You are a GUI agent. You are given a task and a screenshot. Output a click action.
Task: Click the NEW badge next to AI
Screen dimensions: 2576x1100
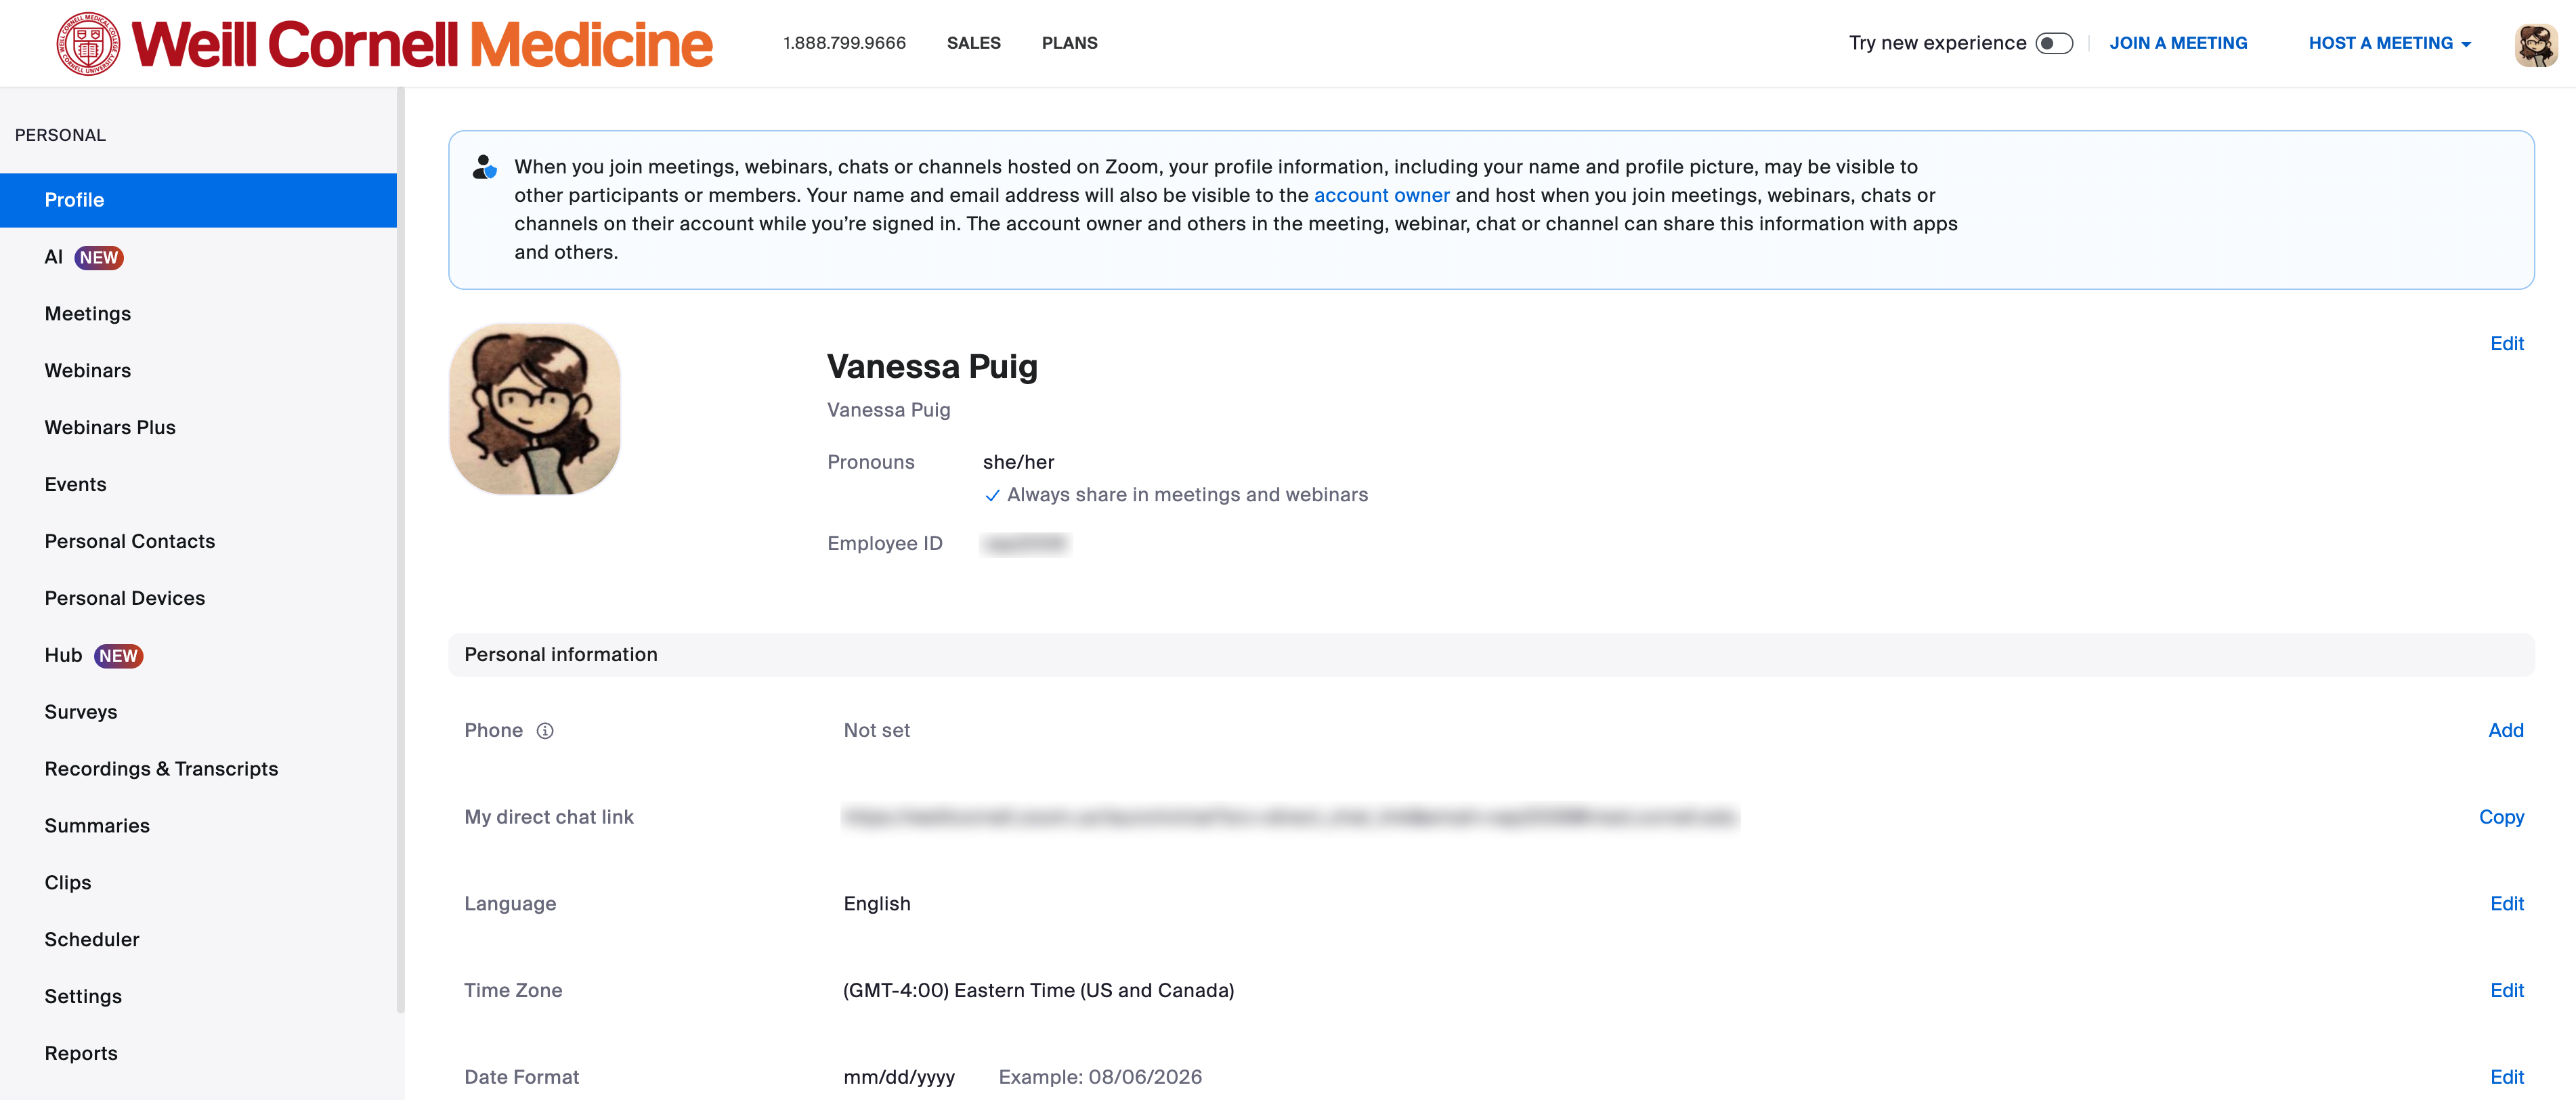99,258
